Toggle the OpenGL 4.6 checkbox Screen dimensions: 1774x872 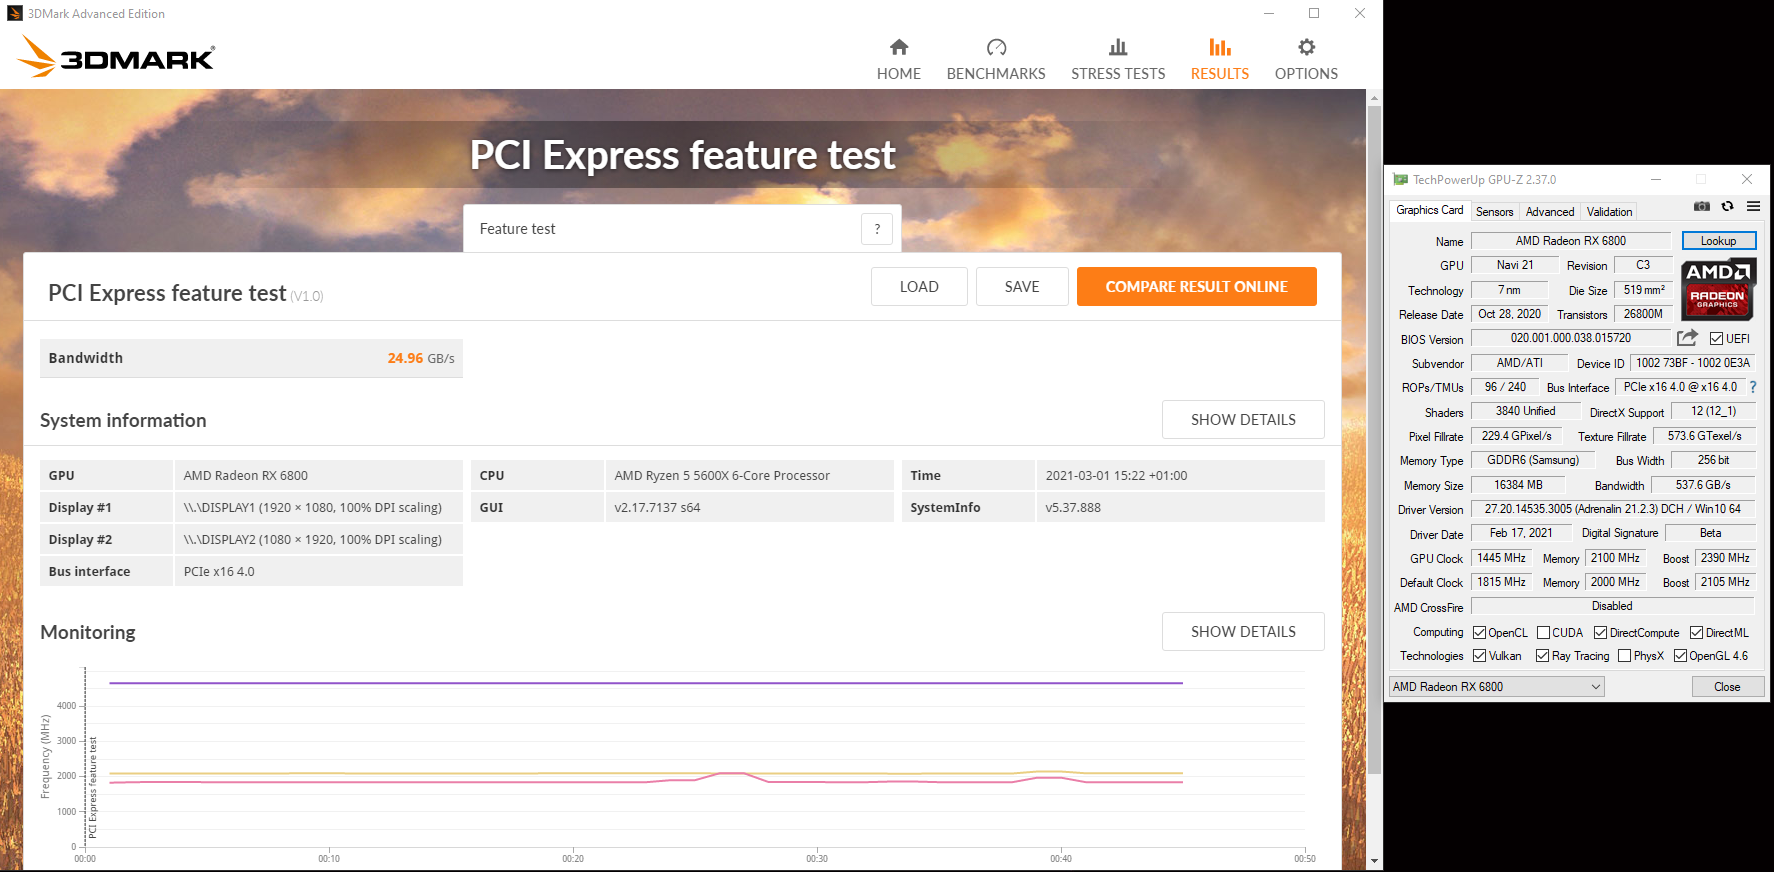pos(1680,656)
